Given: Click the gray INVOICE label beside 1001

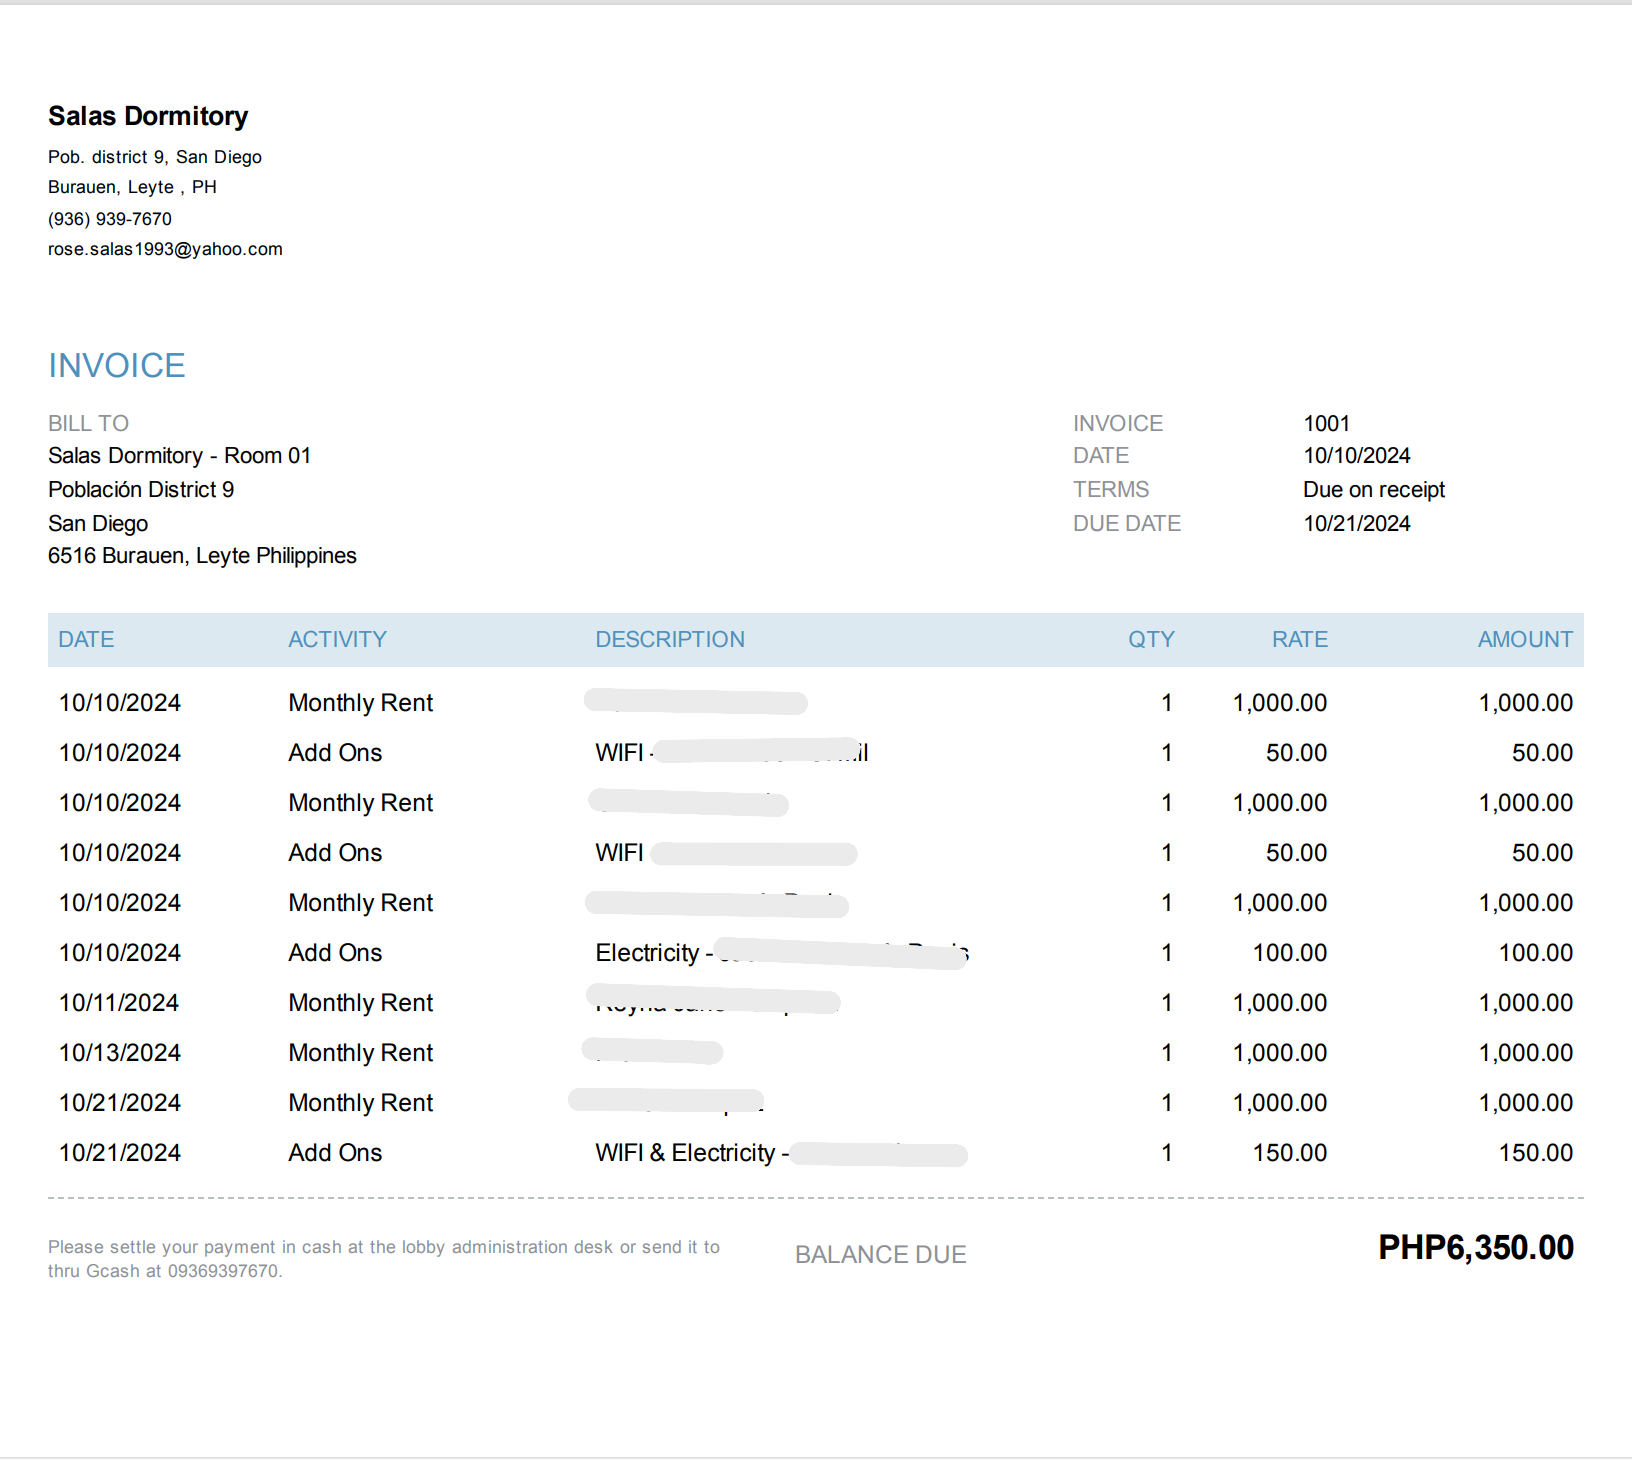Looking at the screenshot, I should (x=1118, y=424).
